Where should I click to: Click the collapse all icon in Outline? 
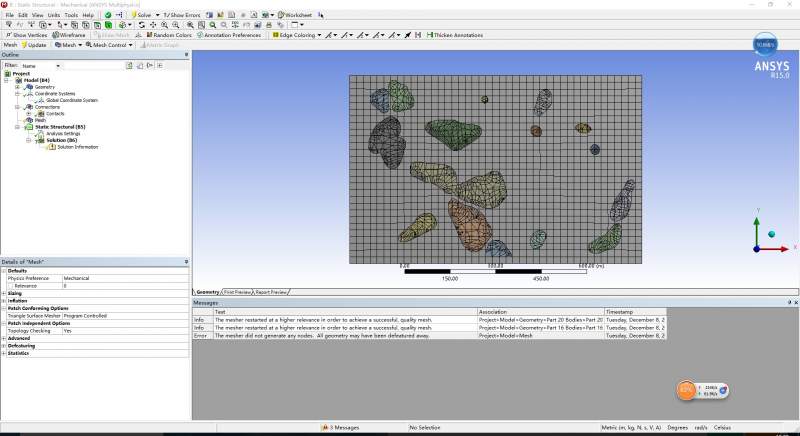click(160, 66)
